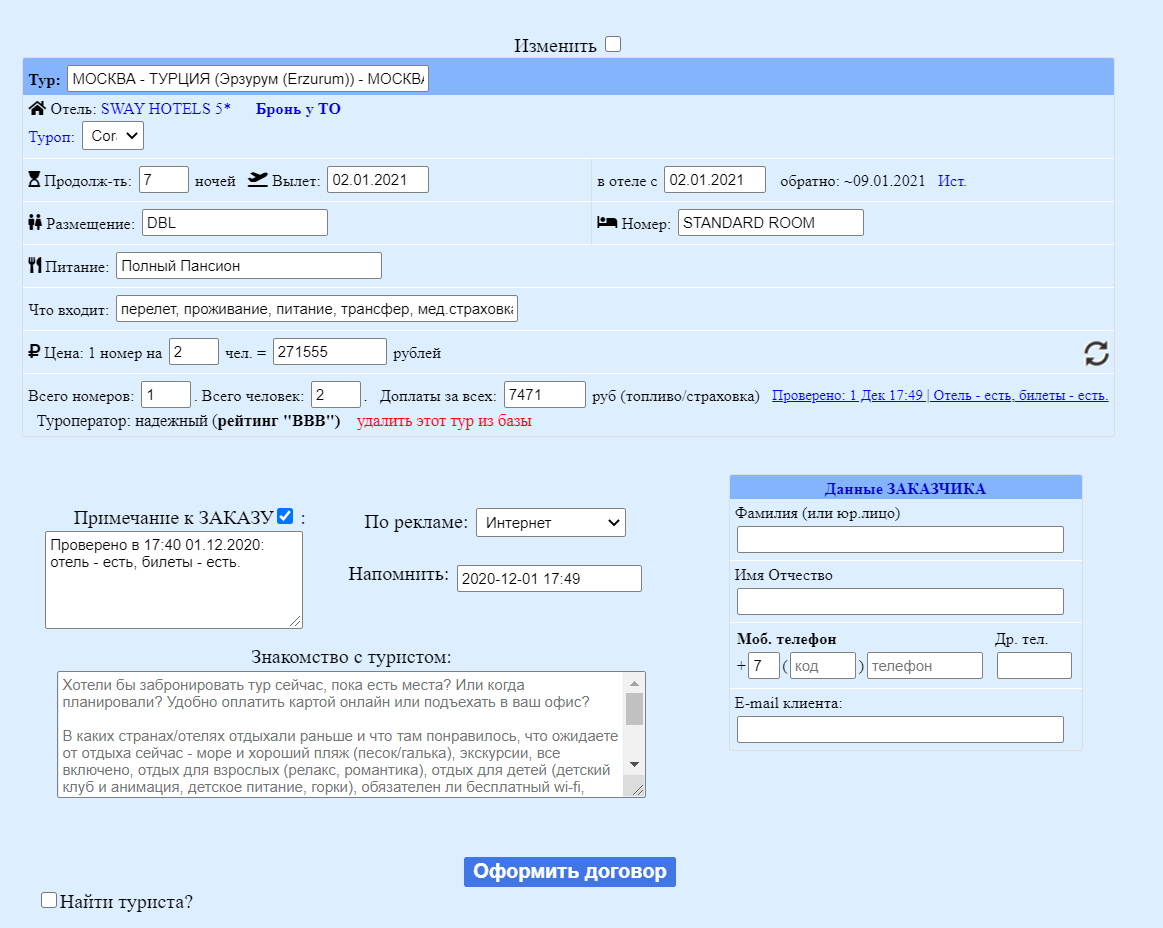The height and width of the screenshot is (928, 1163).
Task: Click the Вылет date field
Action: coord(378,180)
